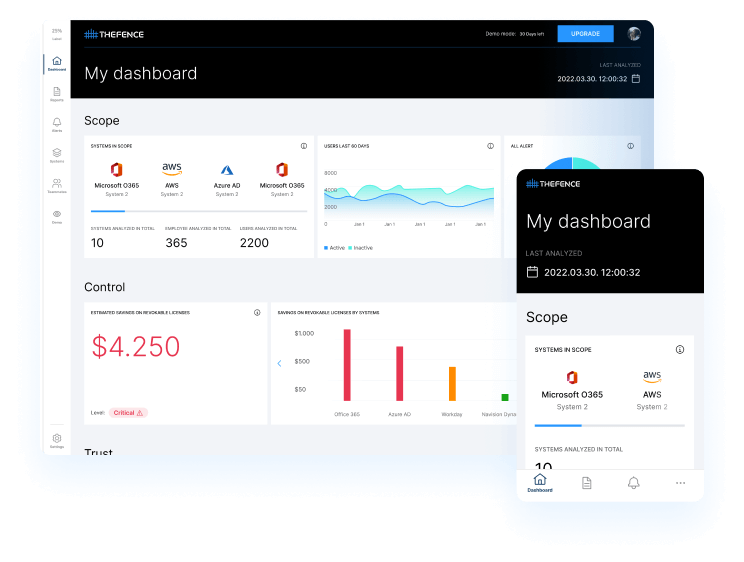Open calendar icon in mobile last analyzed
744x562 pixels.
[x=532, y=272]
